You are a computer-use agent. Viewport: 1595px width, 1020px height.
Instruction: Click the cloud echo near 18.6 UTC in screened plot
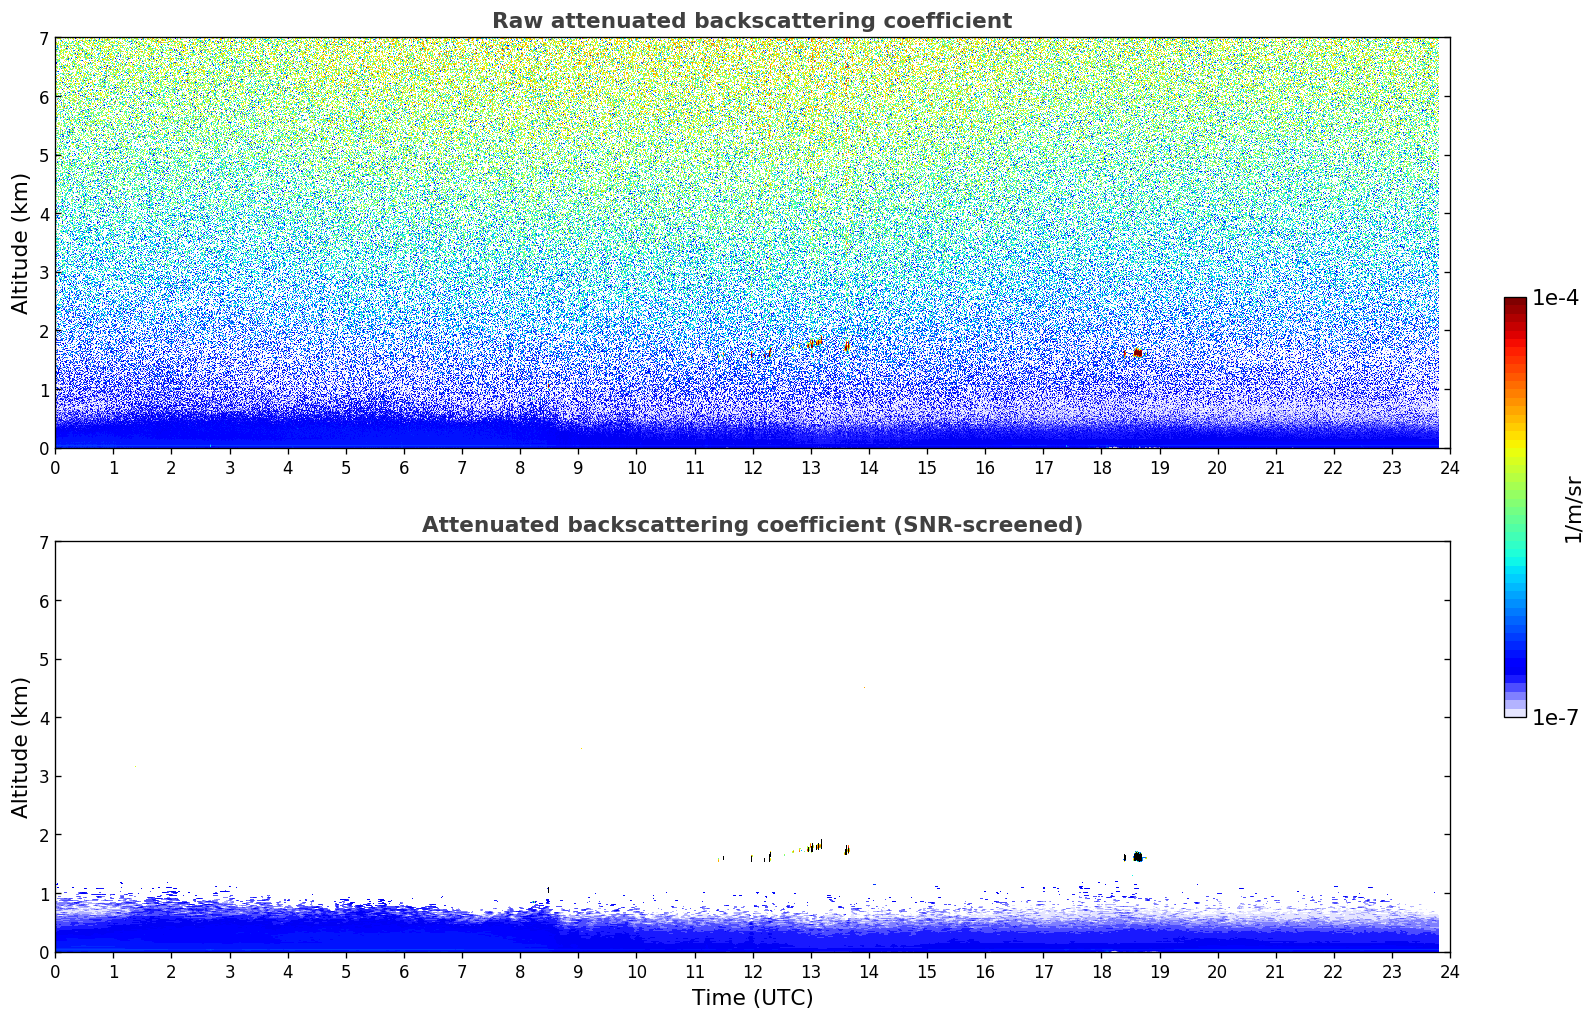1137,856
